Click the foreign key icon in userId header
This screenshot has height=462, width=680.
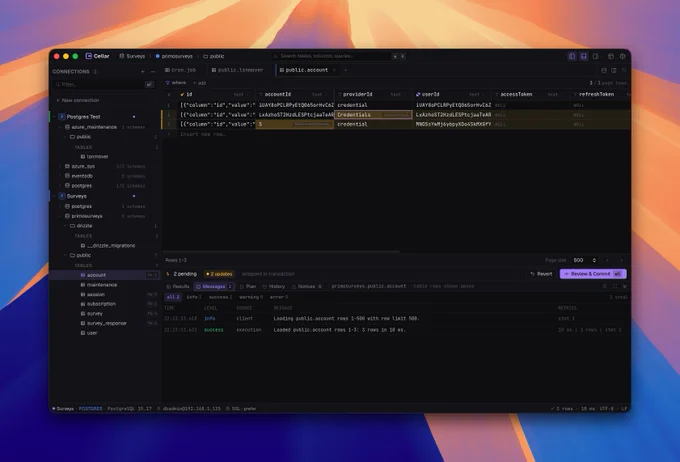[x=418, y=94]
